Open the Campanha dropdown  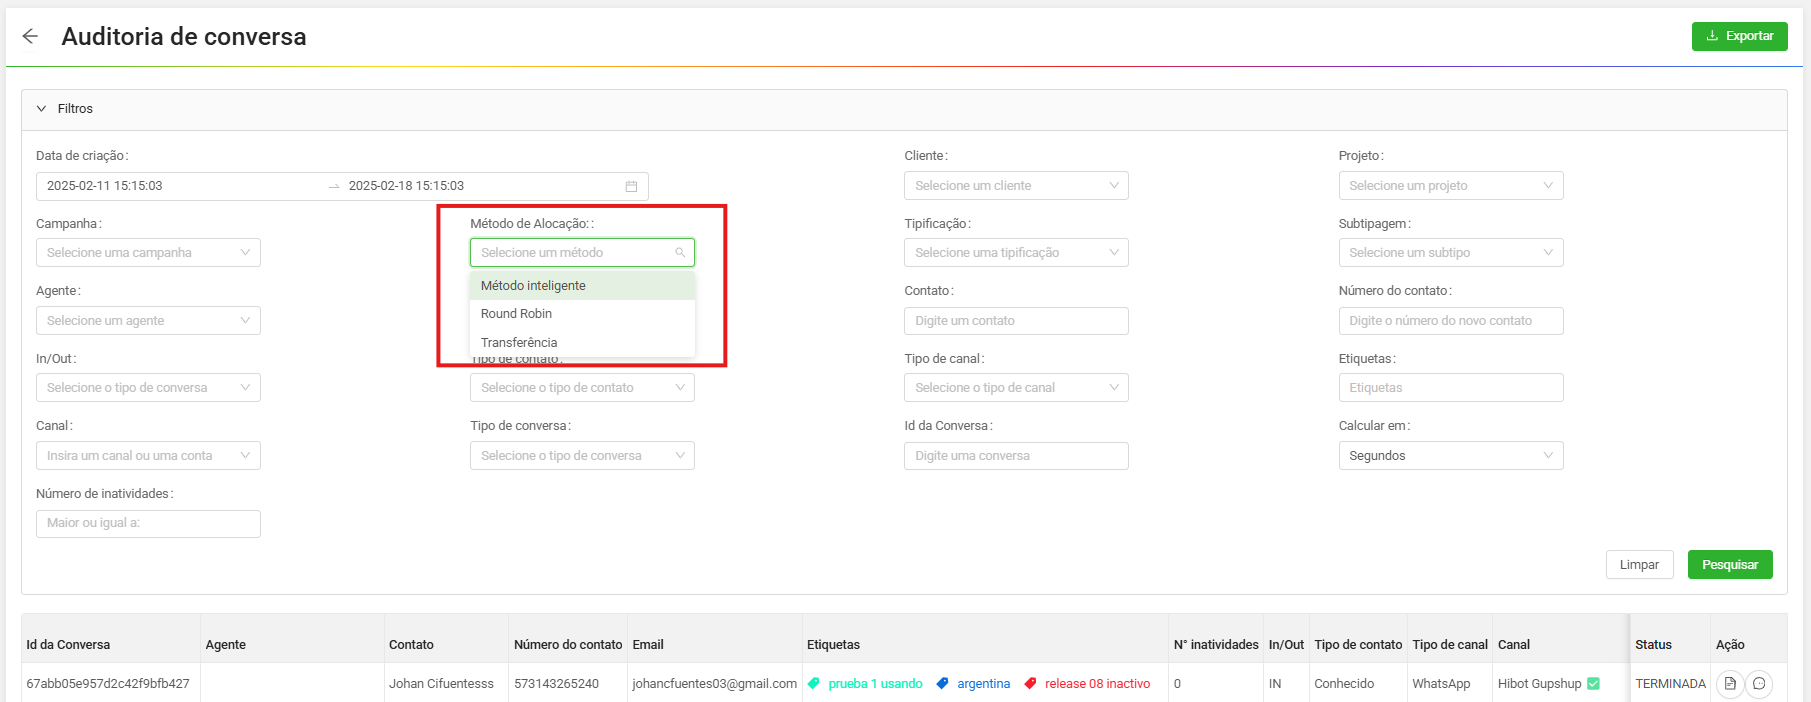click(148, 253)
